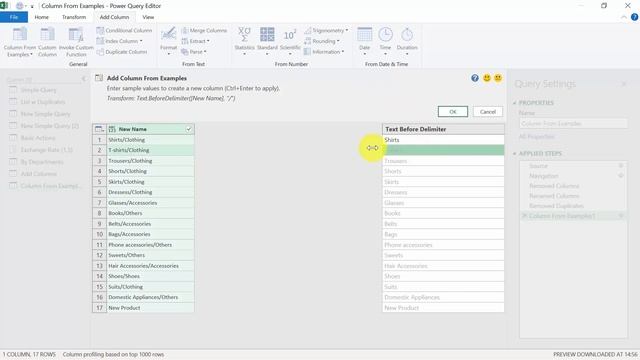
Task: Open Statistics number functions
Action: tap(244, 41)
